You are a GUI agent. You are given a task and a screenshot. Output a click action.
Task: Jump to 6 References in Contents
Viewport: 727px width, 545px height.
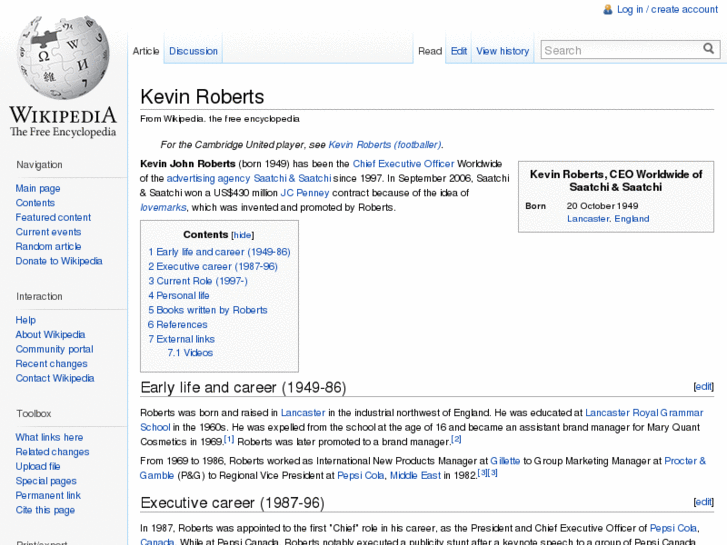point(178,325)
